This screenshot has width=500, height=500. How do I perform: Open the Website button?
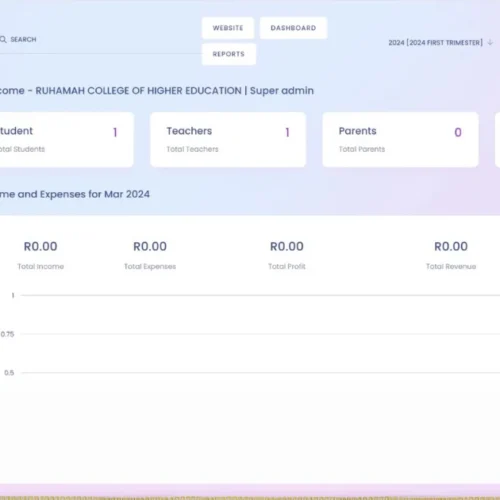228,28
